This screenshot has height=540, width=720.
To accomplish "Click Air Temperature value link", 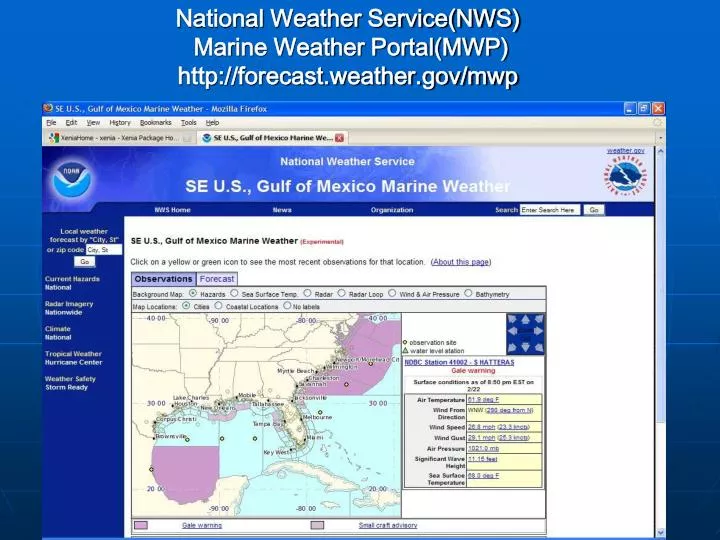I will [483, 399].
